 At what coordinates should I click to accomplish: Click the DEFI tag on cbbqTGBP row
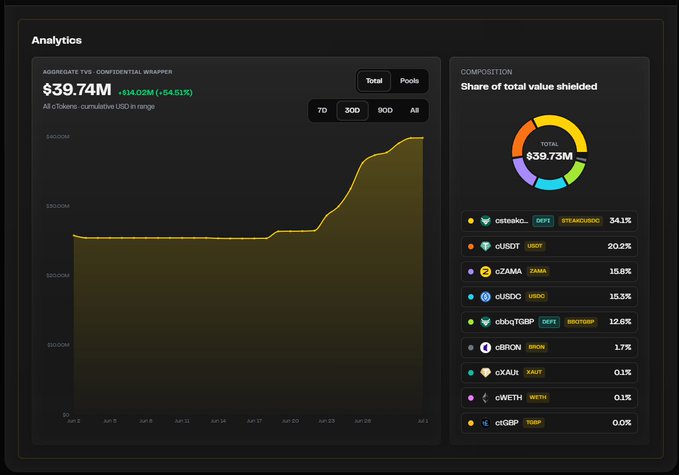click(549, 322)
